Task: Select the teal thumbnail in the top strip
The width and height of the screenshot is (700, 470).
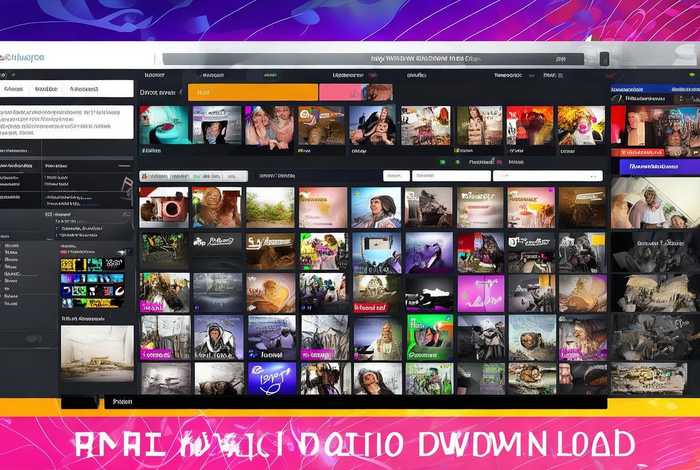Action: 164,126
